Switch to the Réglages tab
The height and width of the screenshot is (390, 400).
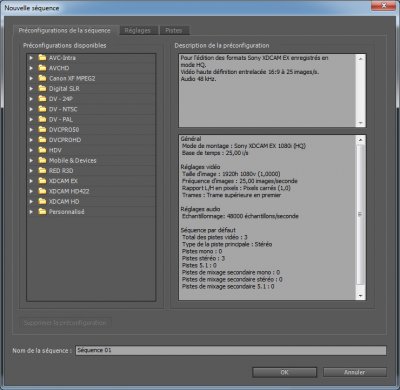pyautogui.click(x=138, y=30)
